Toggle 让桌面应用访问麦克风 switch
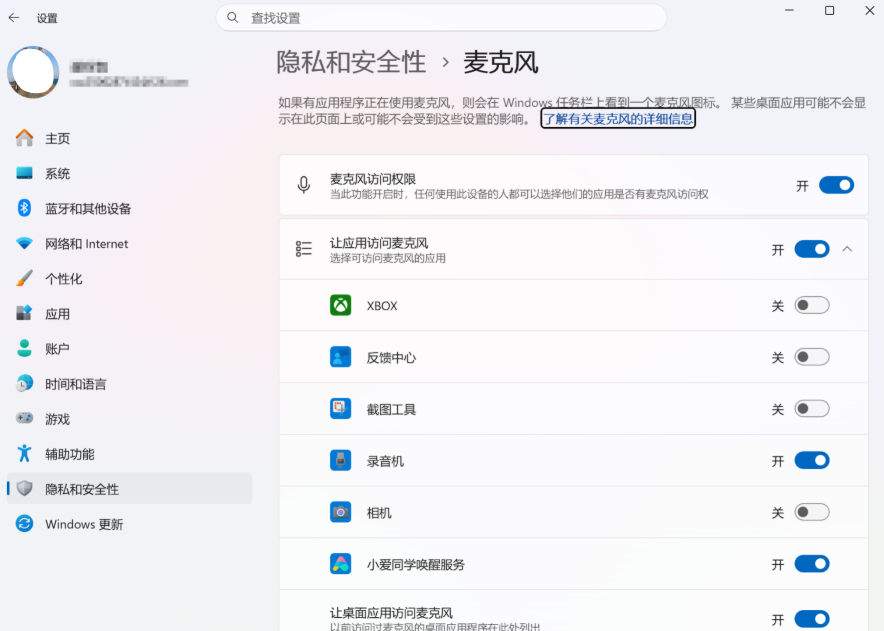 click(812, 619)
